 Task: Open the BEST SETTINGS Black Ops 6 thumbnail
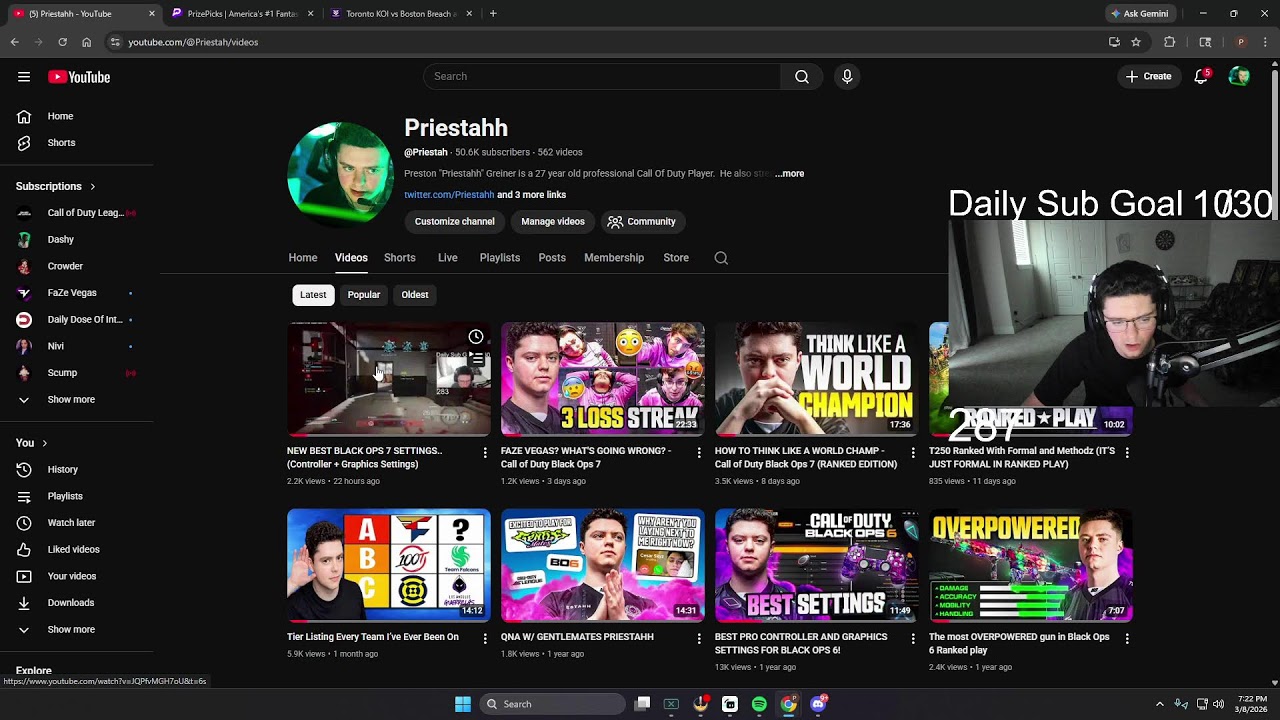(817, 565)
